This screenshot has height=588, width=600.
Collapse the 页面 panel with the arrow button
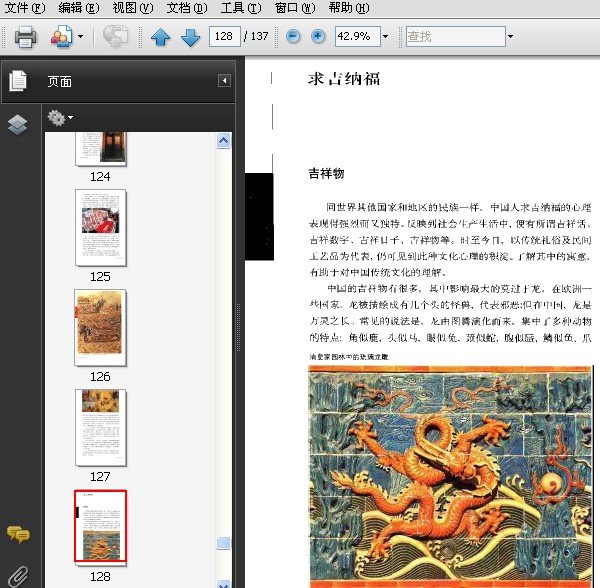224,81
